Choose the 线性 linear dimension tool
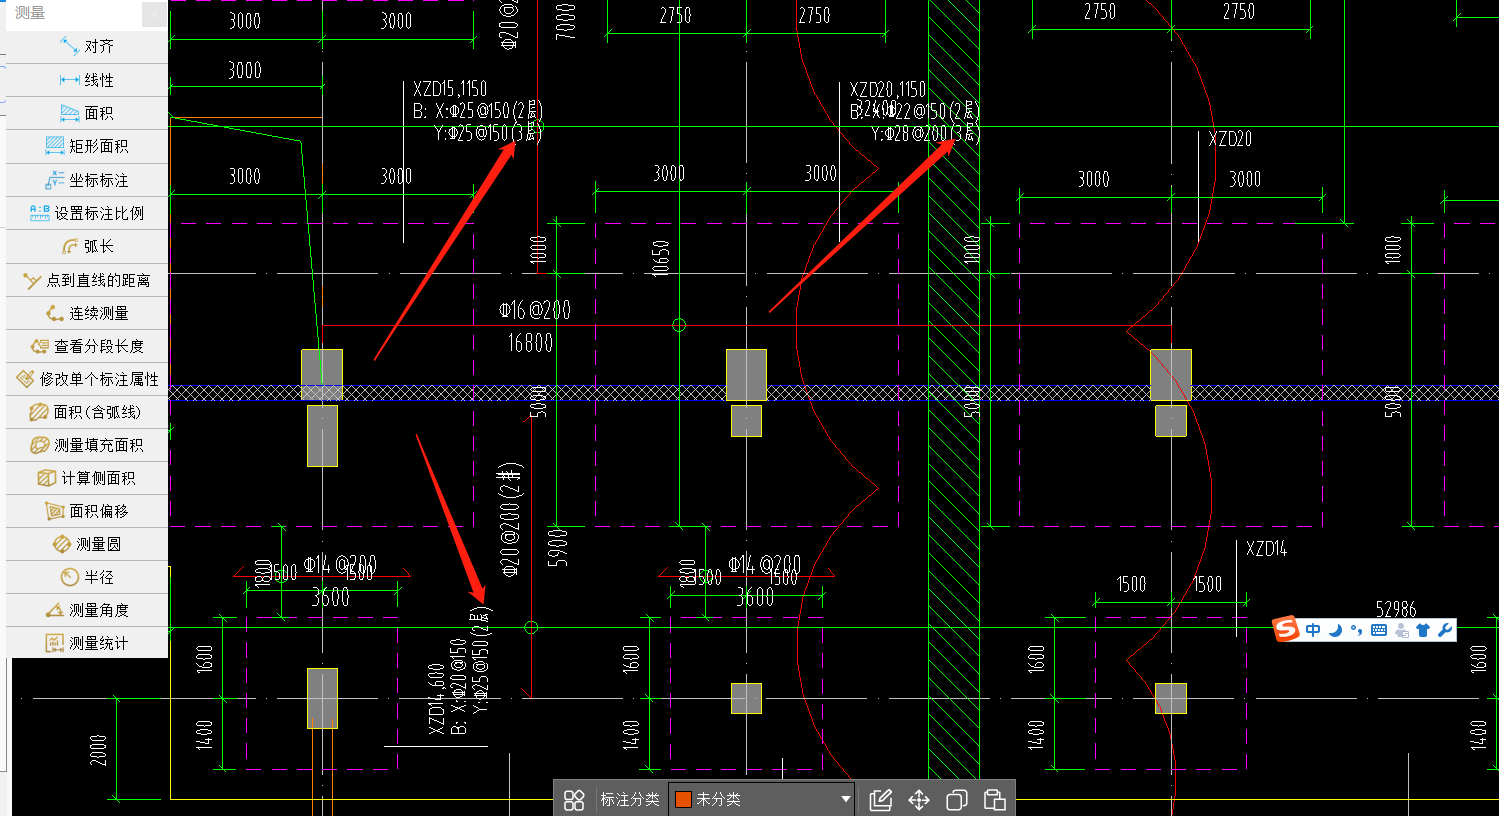The width and height of the screenshot is (1499, 816). click(87, 80)
